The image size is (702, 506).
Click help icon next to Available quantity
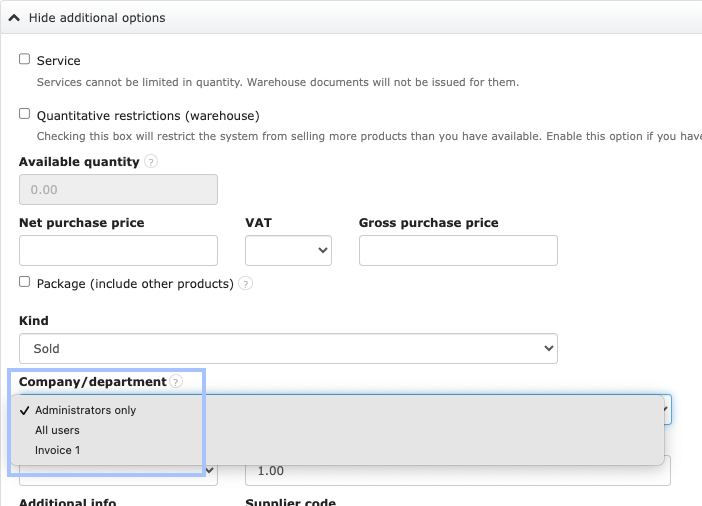point(151,161)
